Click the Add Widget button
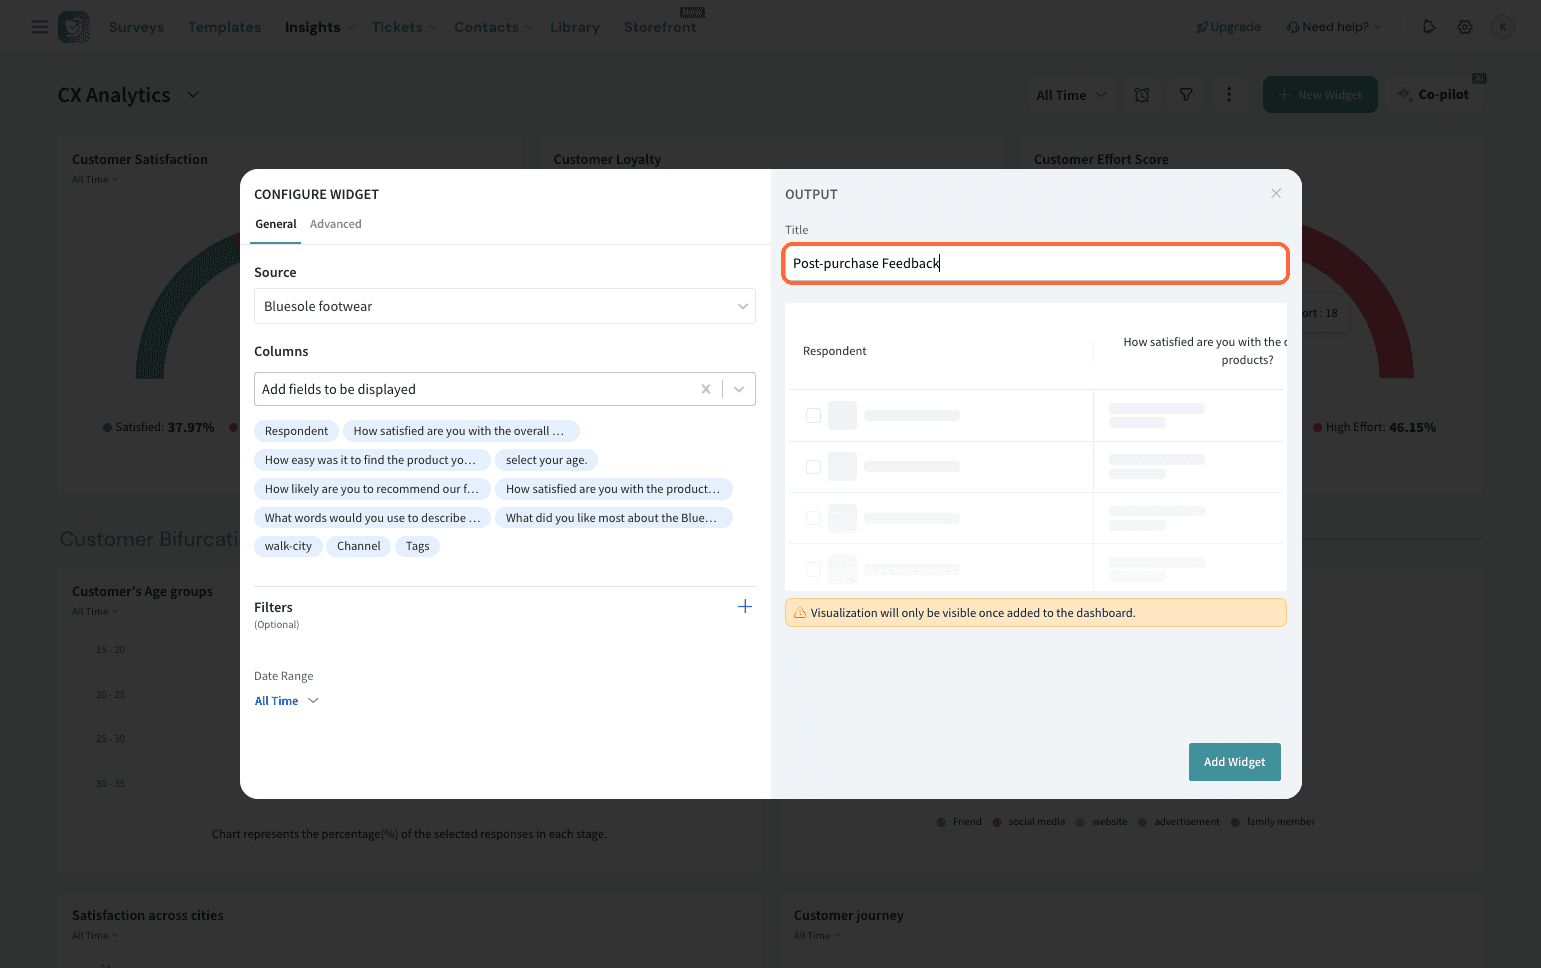This screenshot has height=968, width=1541. click(1234, 762)
